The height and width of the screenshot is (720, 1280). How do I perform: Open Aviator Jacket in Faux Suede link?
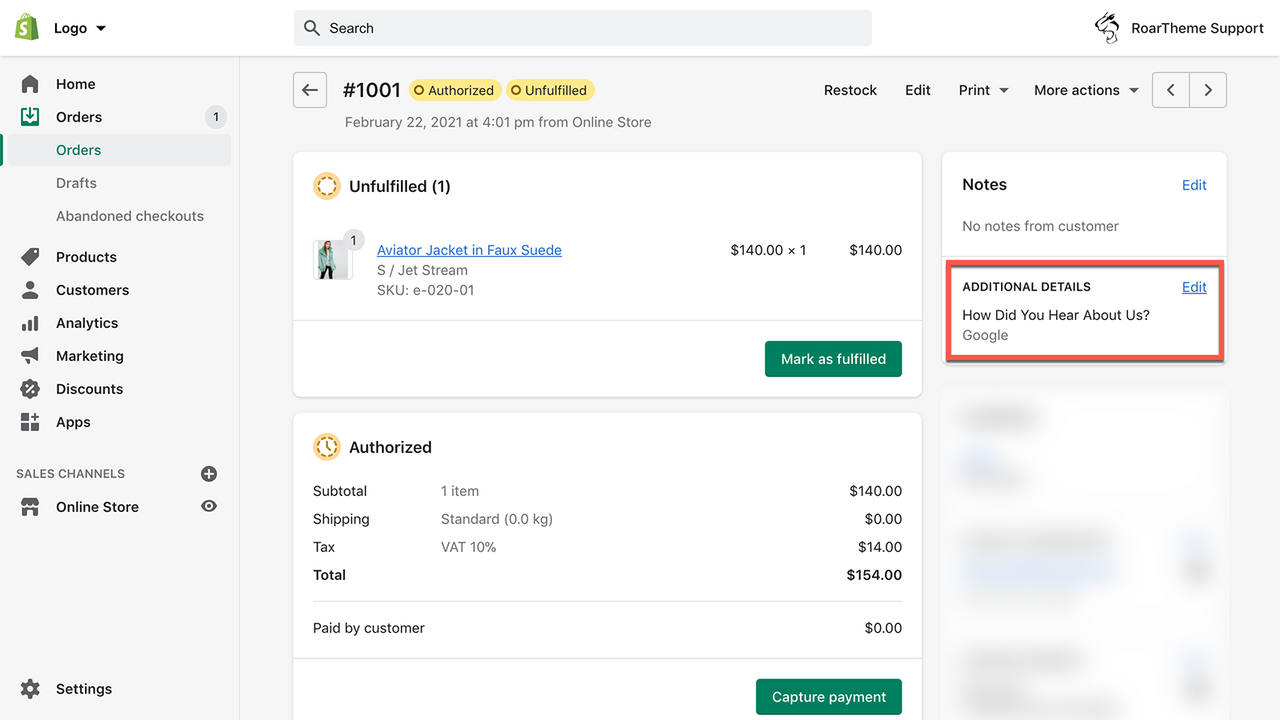[469, 250]
